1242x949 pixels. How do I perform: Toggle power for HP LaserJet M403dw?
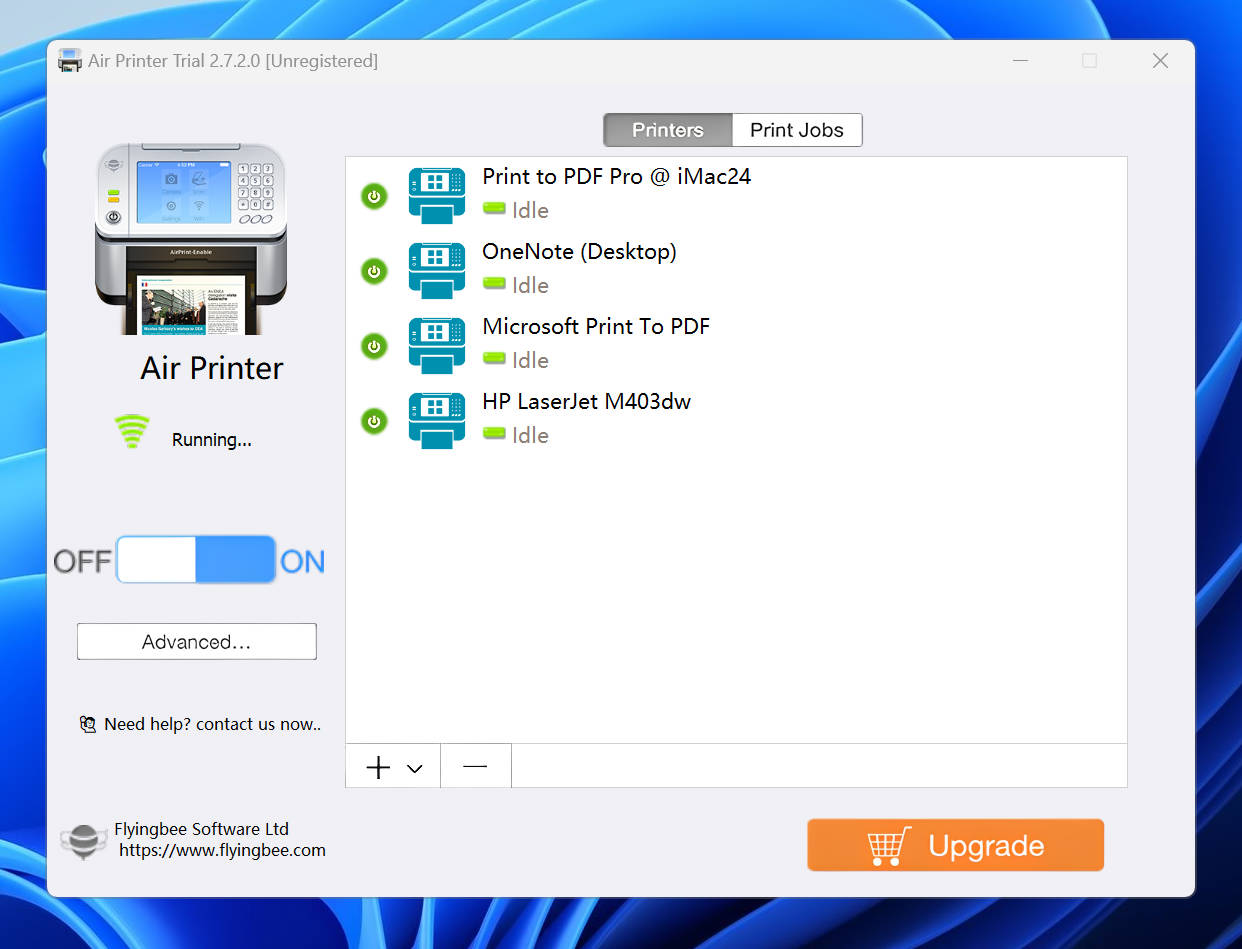(x=374, y=421)
